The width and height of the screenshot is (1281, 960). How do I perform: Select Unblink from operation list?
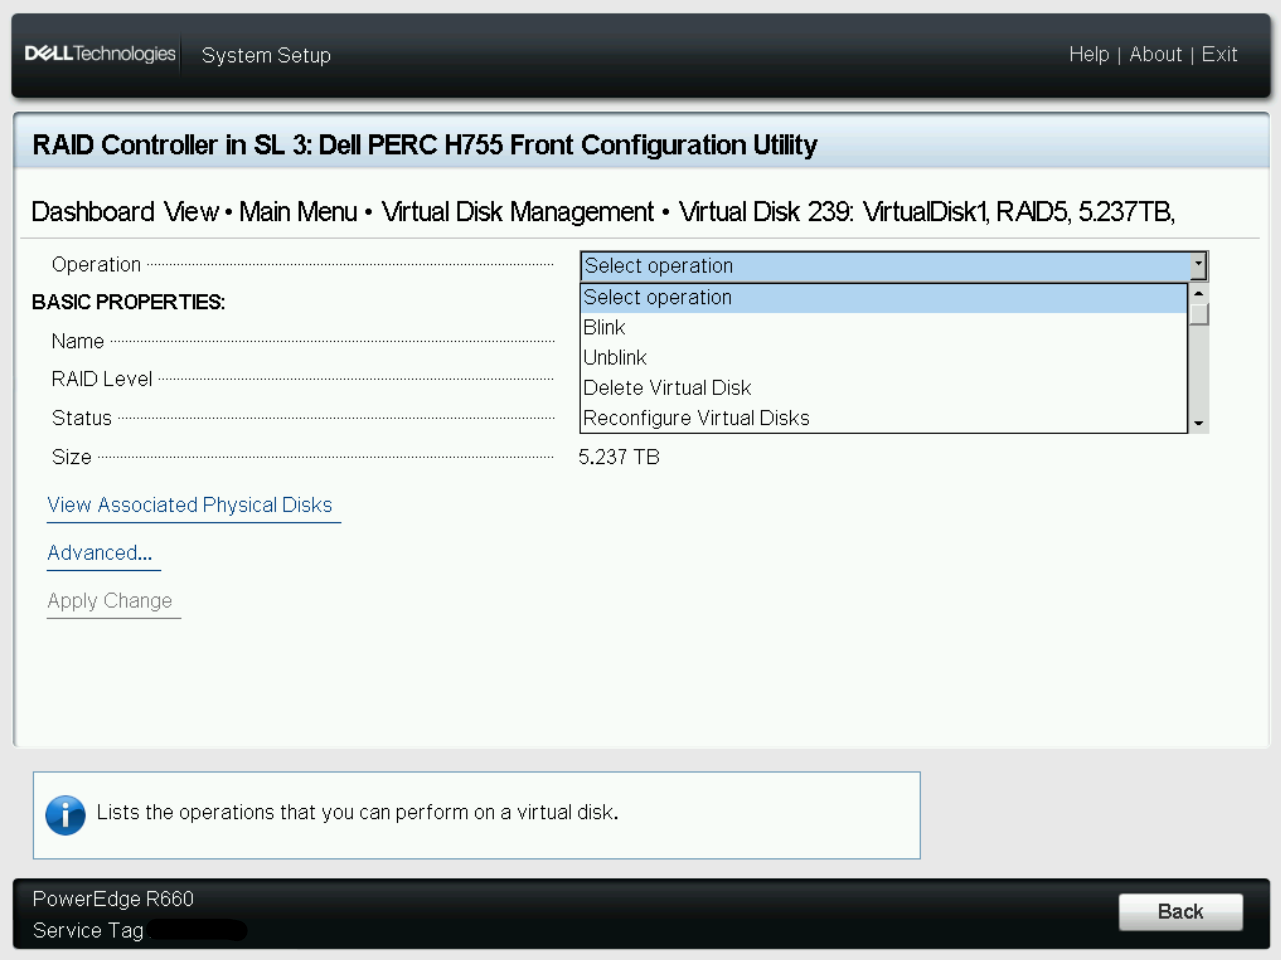884,358
